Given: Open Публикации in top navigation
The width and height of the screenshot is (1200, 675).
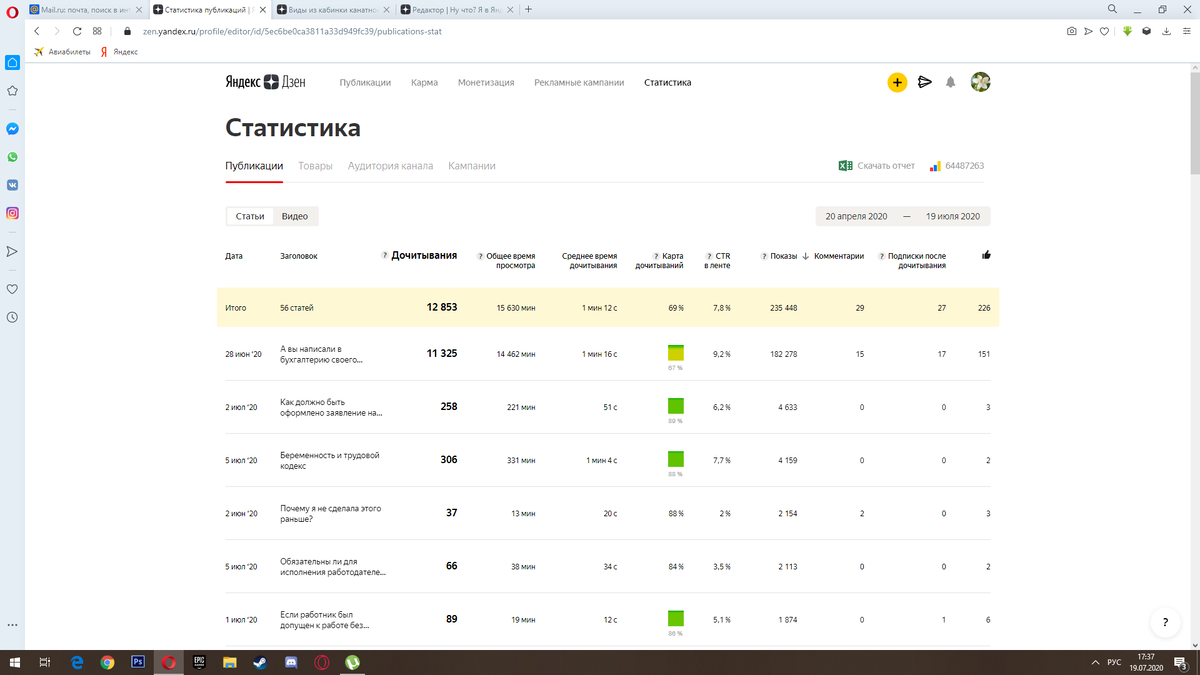Looking at the screenshot, I should [x=365, y=82].
